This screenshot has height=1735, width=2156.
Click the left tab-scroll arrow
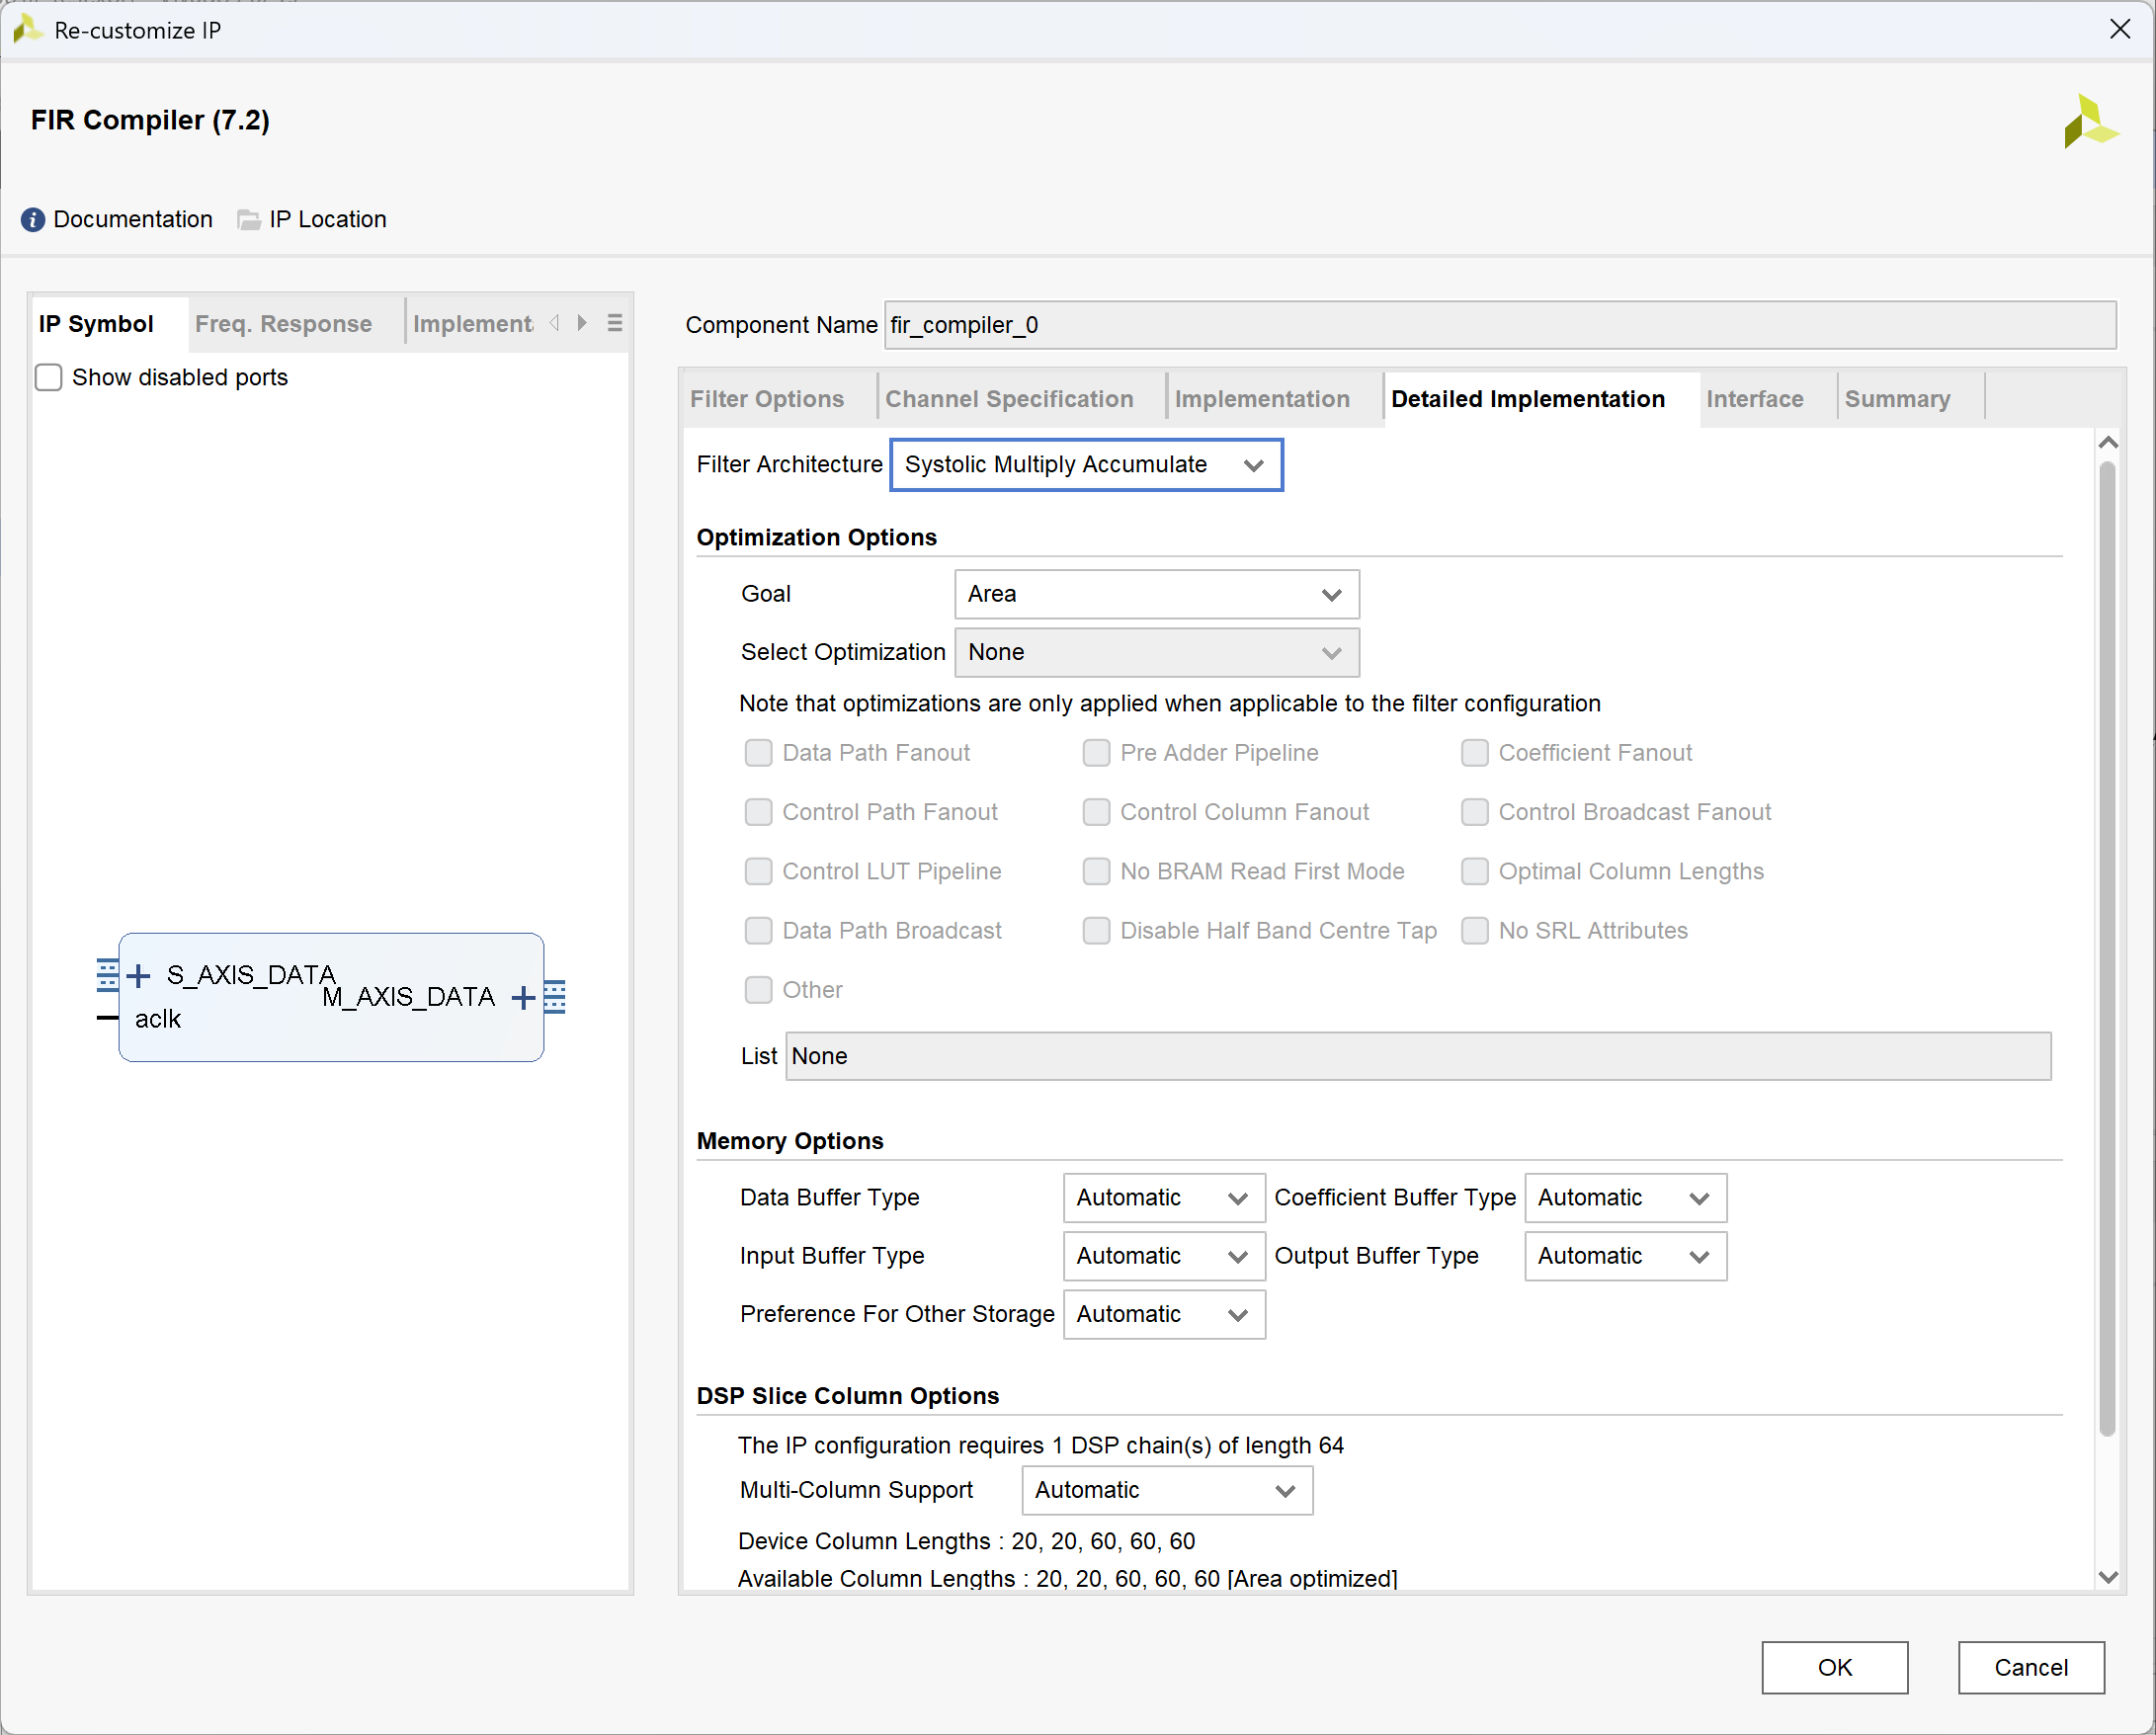click(x=555, y=323)
